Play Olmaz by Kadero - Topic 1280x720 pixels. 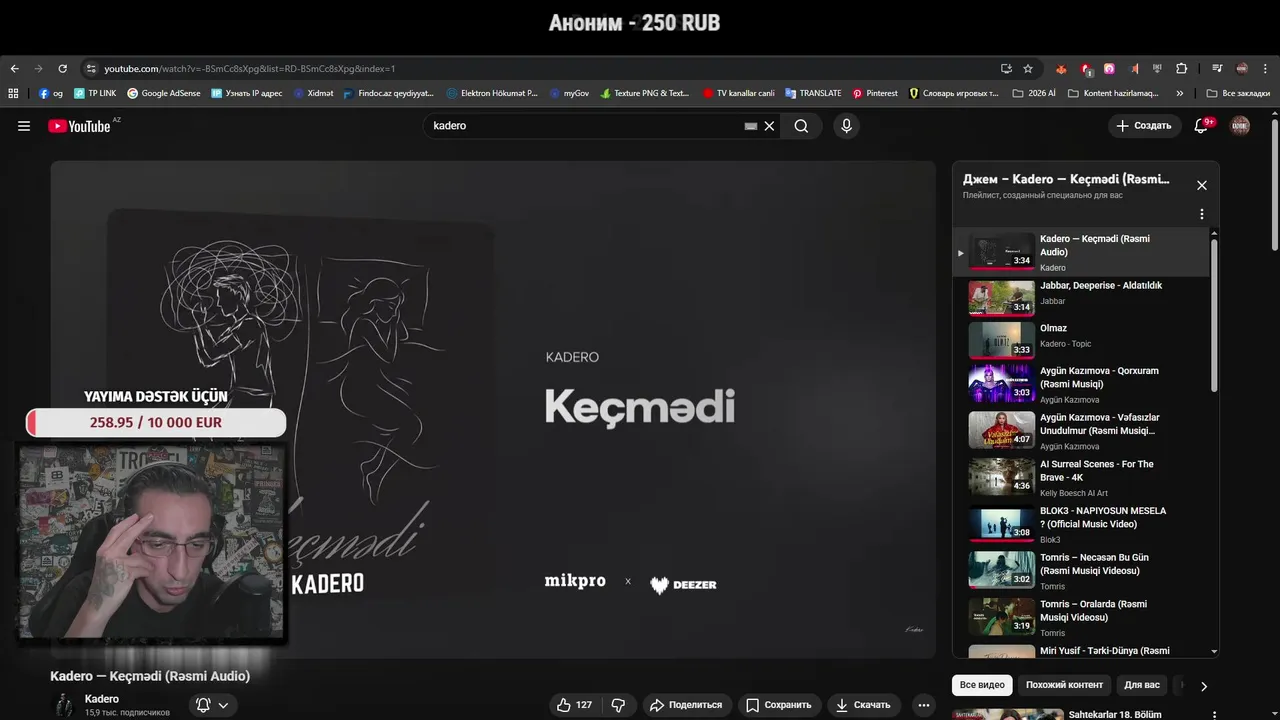coord(1082,340)
